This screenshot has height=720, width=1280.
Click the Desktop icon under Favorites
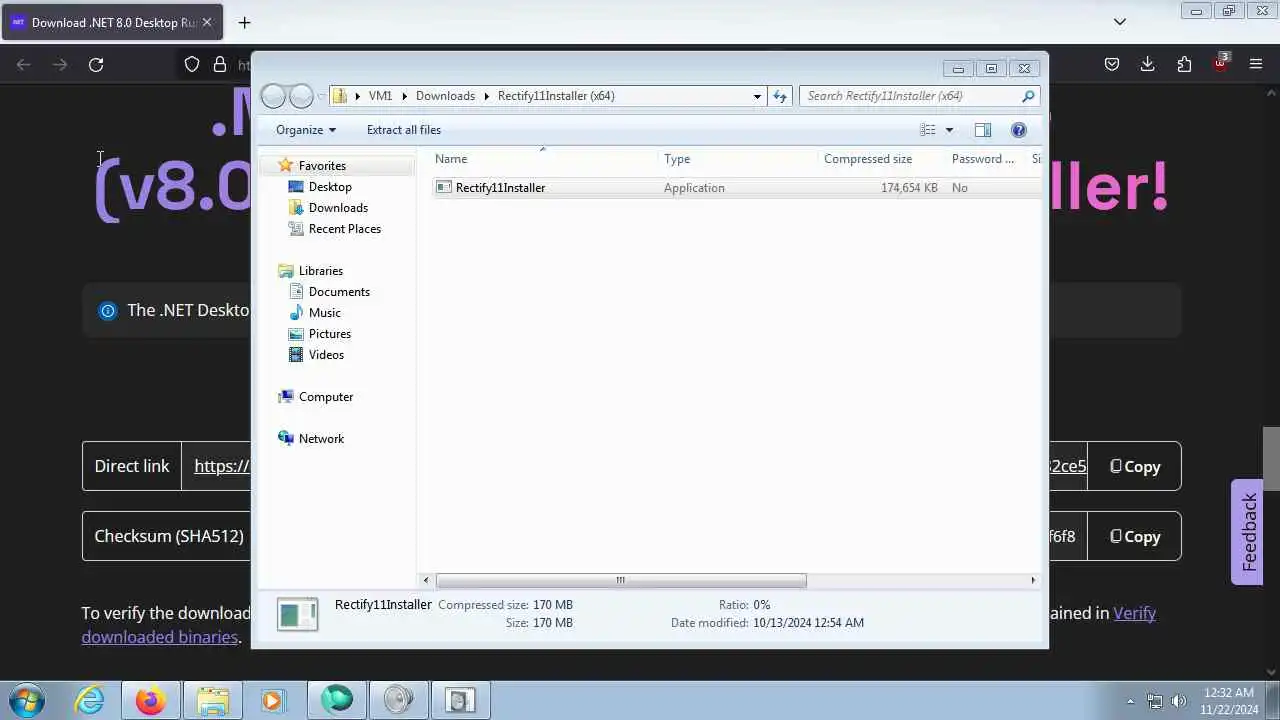tap(296, 187)
